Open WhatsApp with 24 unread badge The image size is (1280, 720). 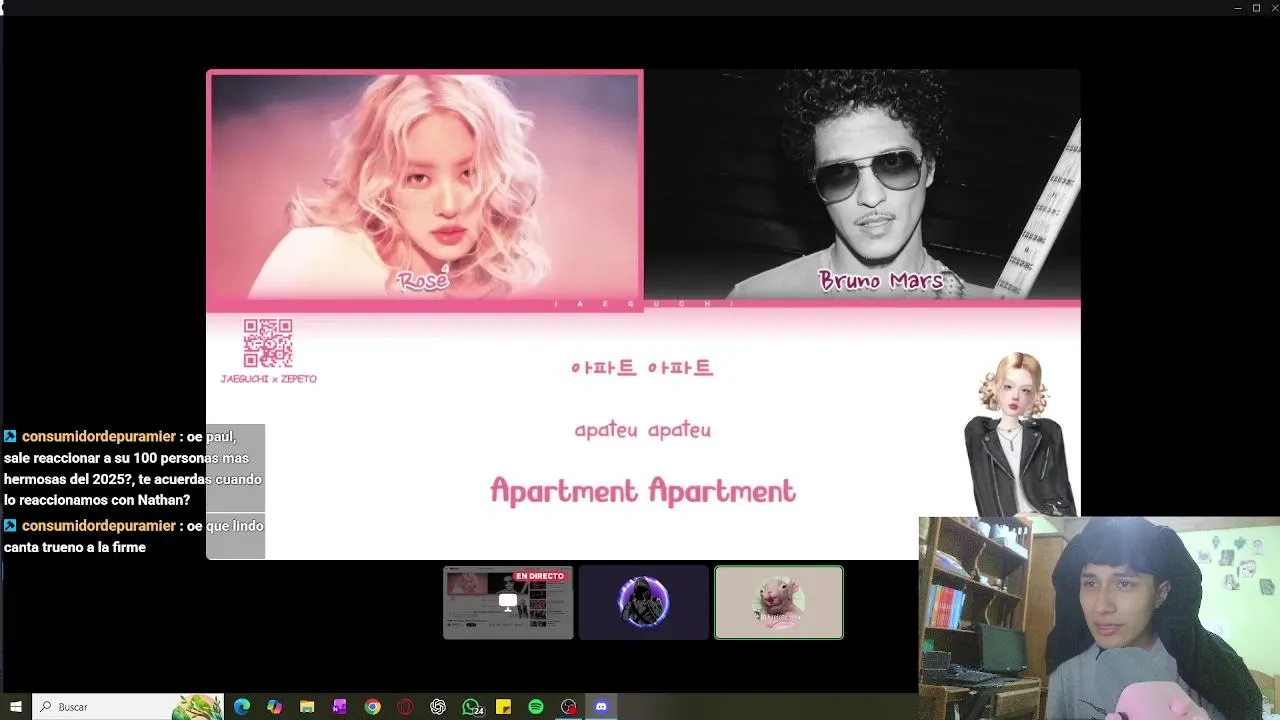472,707
